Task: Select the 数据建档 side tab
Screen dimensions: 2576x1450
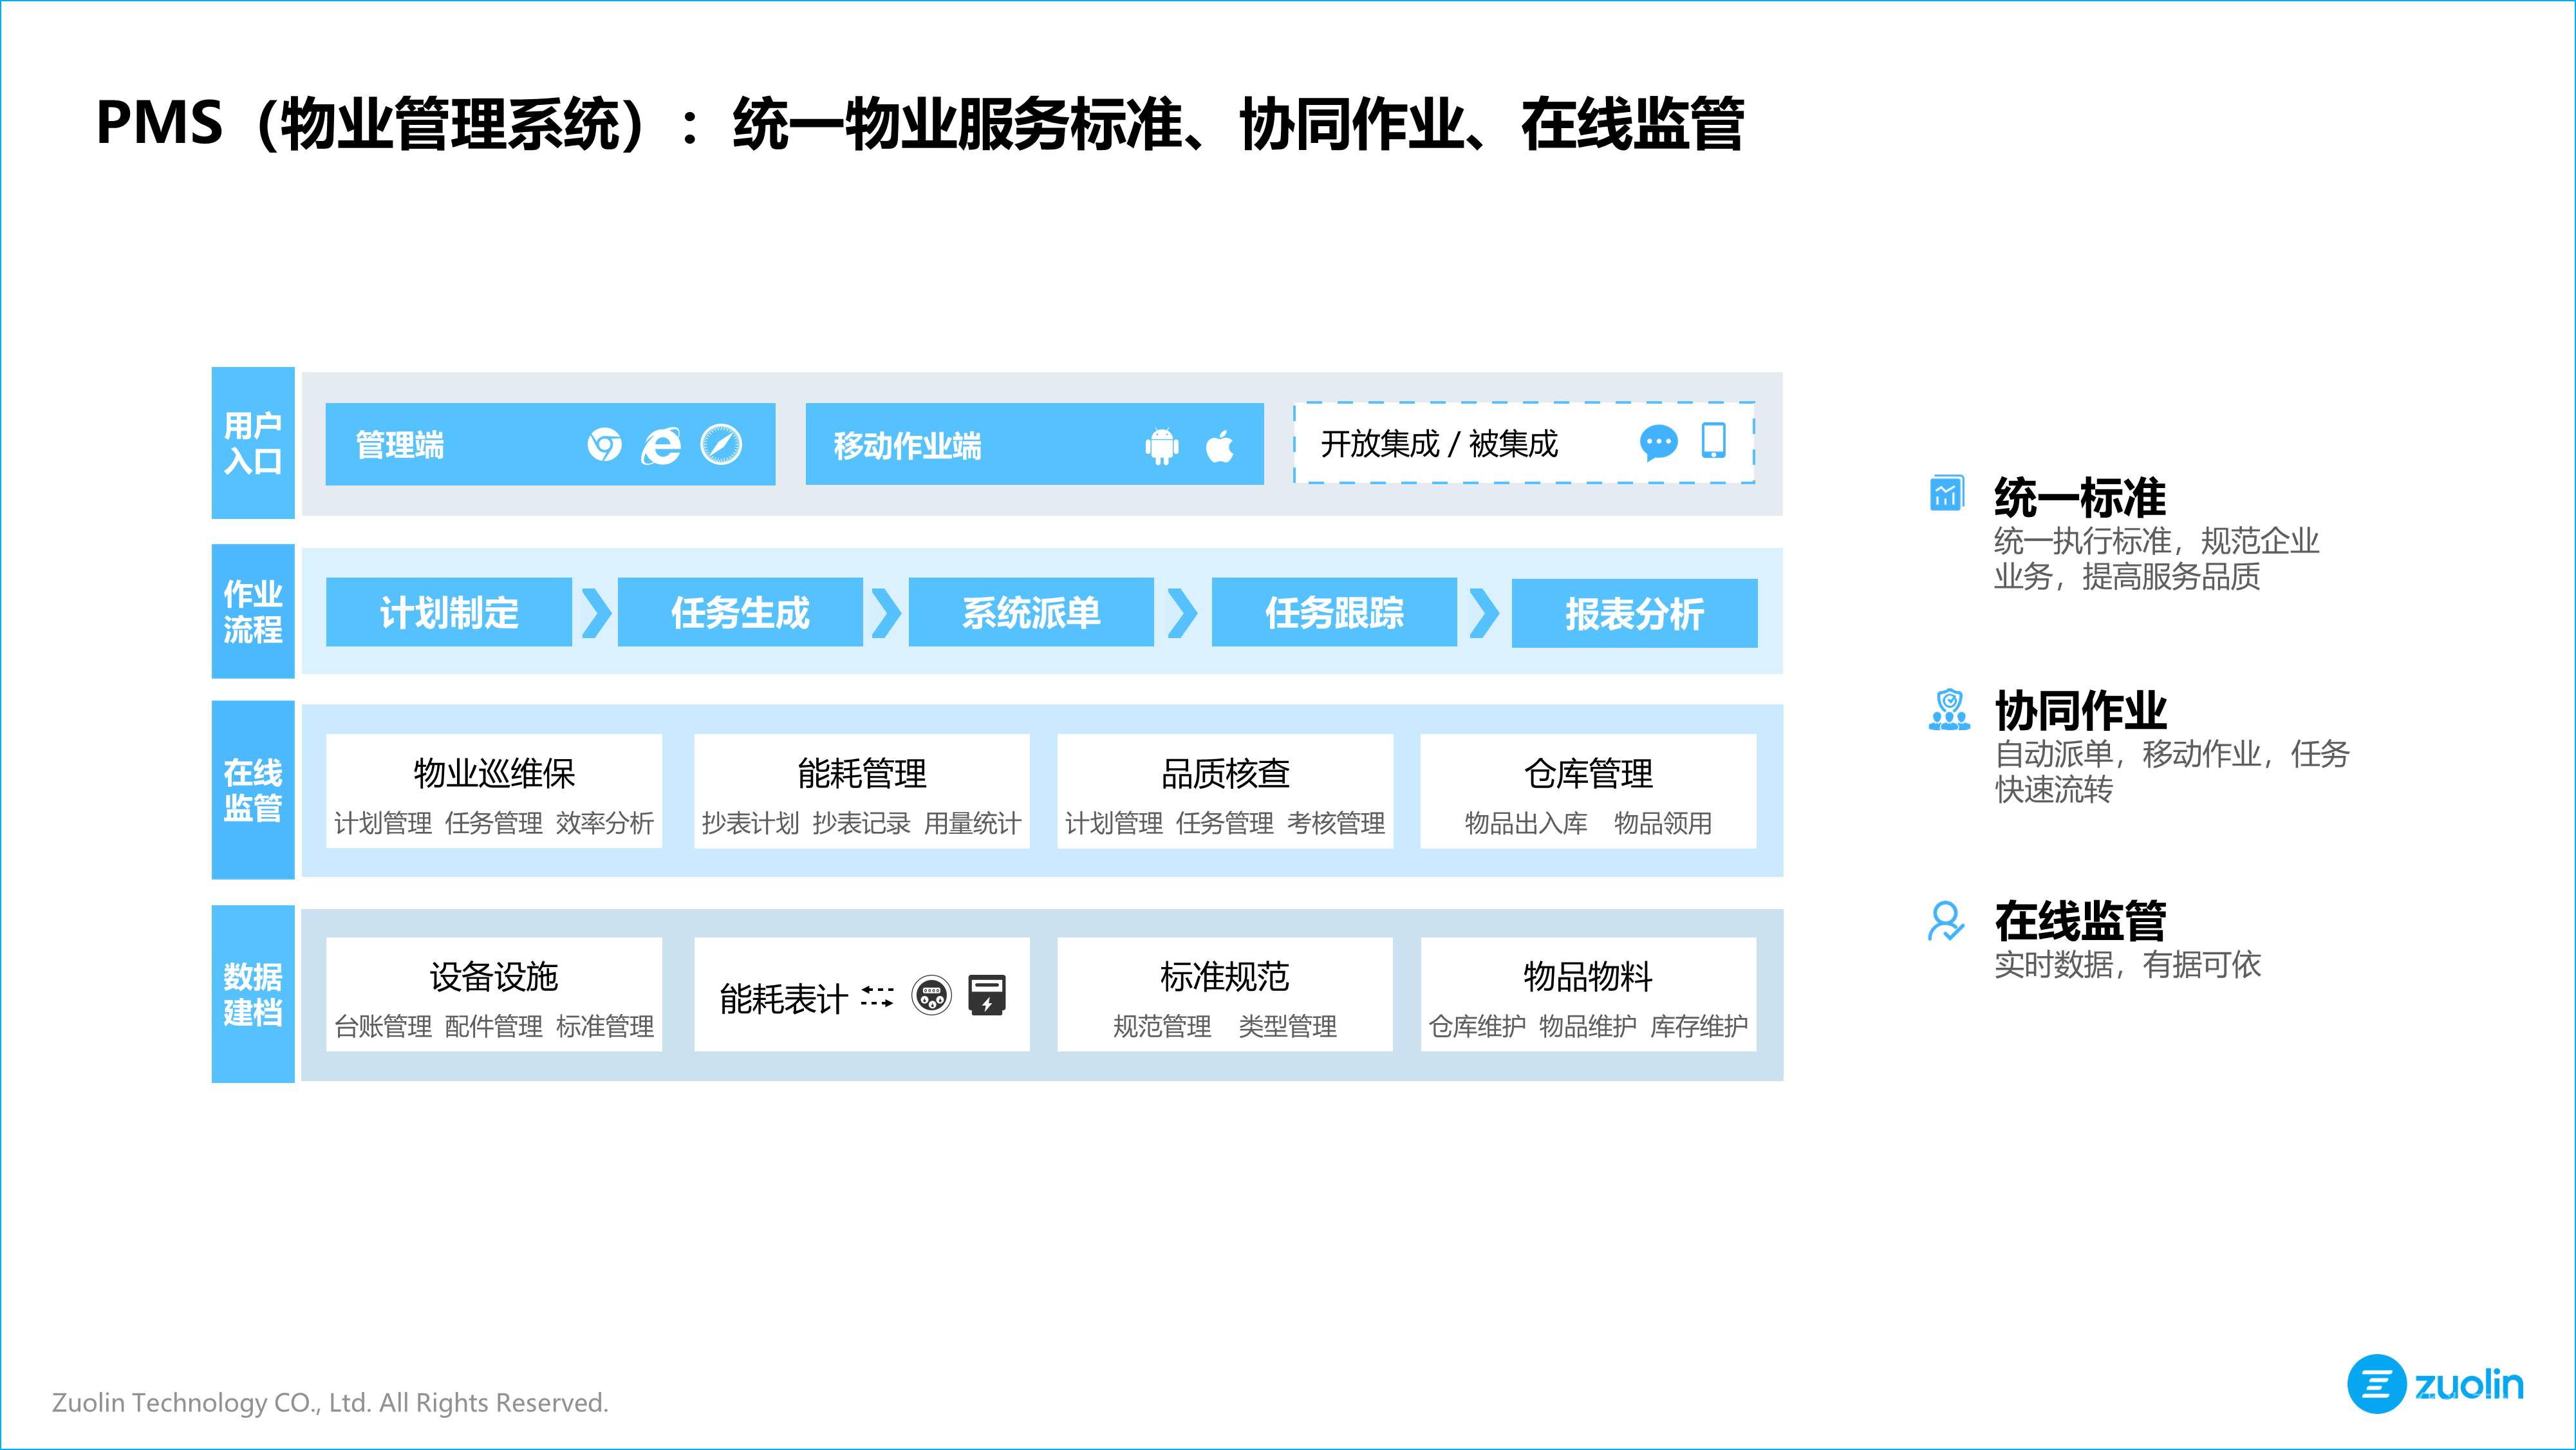Action: click(x=253, y=994)
